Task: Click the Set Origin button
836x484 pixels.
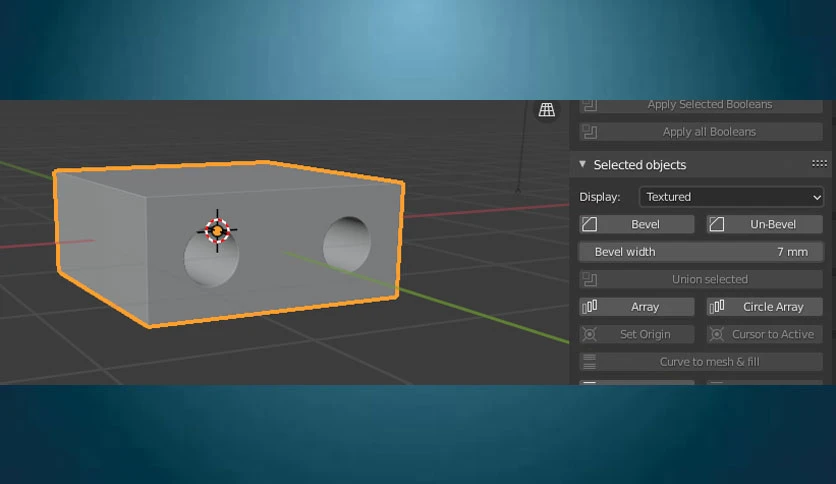Action: [637, 334]
